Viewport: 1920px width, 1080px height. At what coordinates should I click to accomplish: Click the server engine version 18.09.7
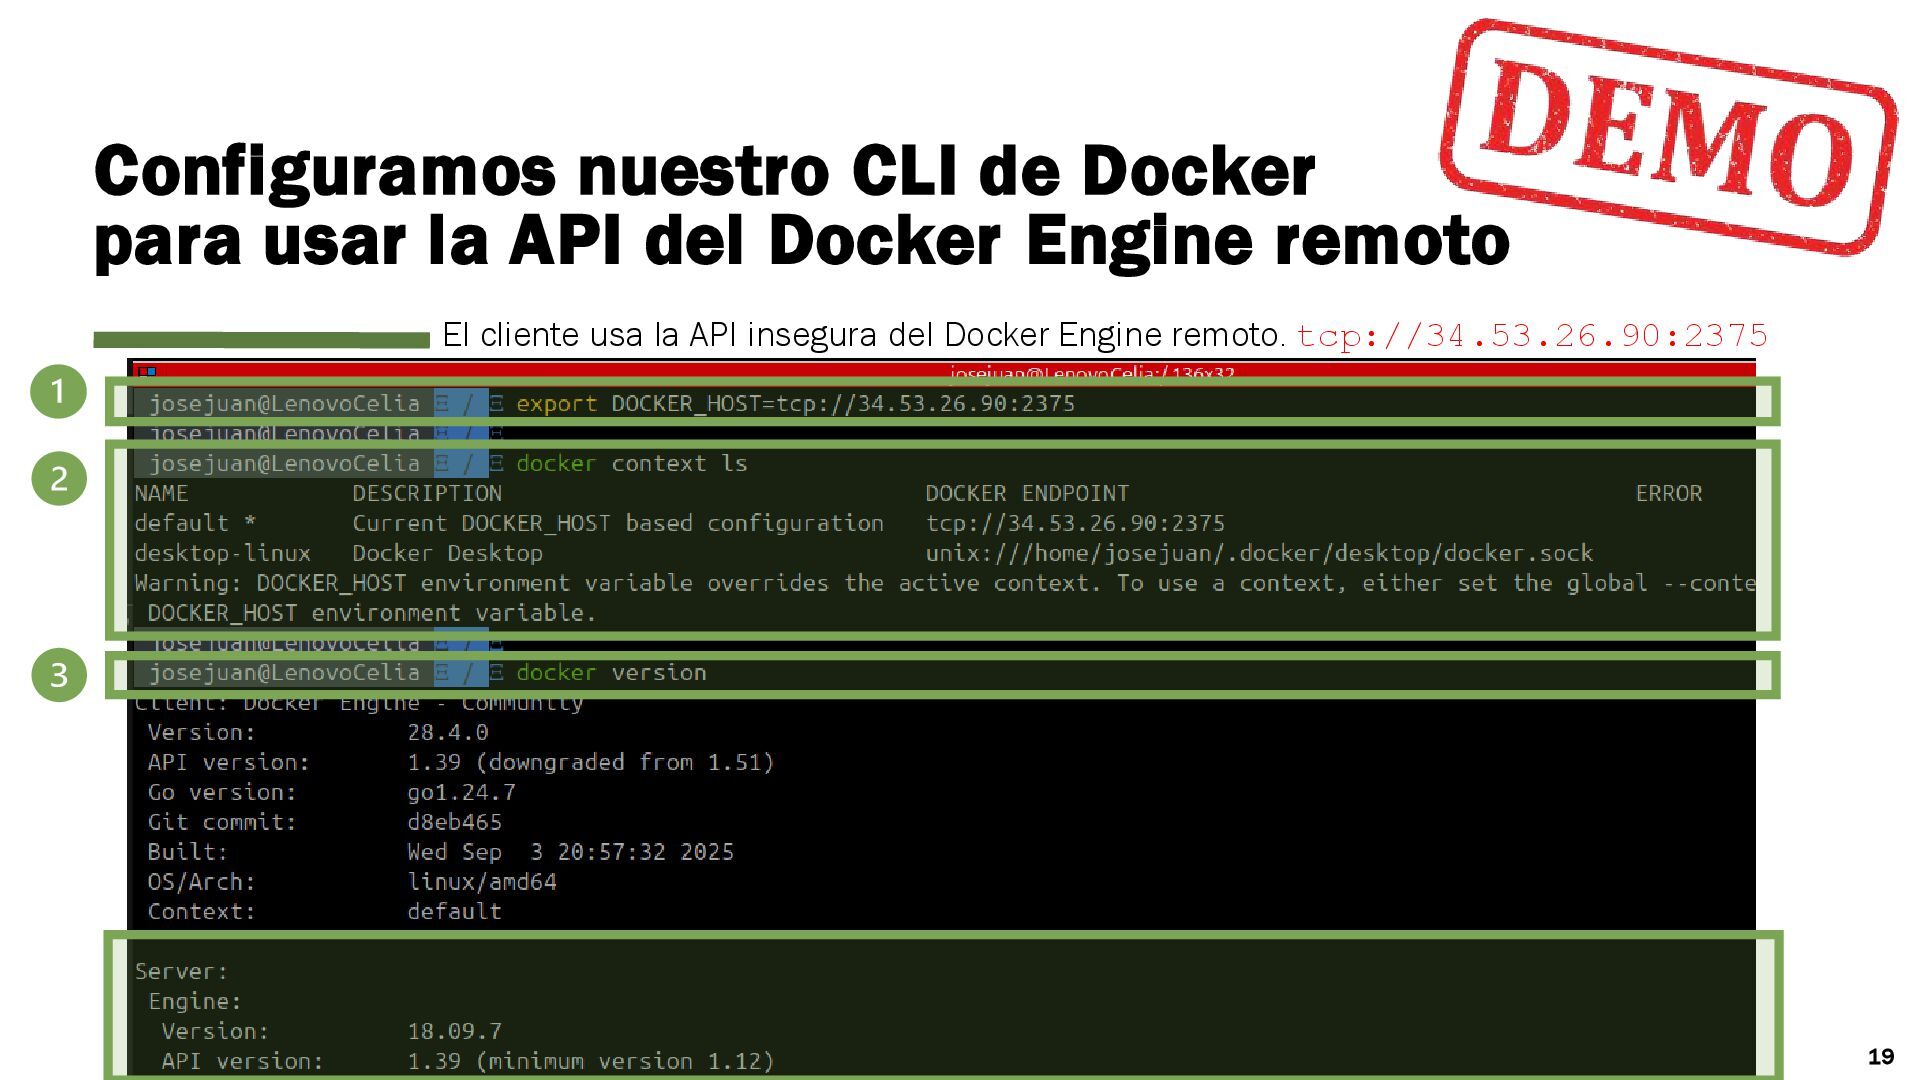click(x=454, y=1031)
